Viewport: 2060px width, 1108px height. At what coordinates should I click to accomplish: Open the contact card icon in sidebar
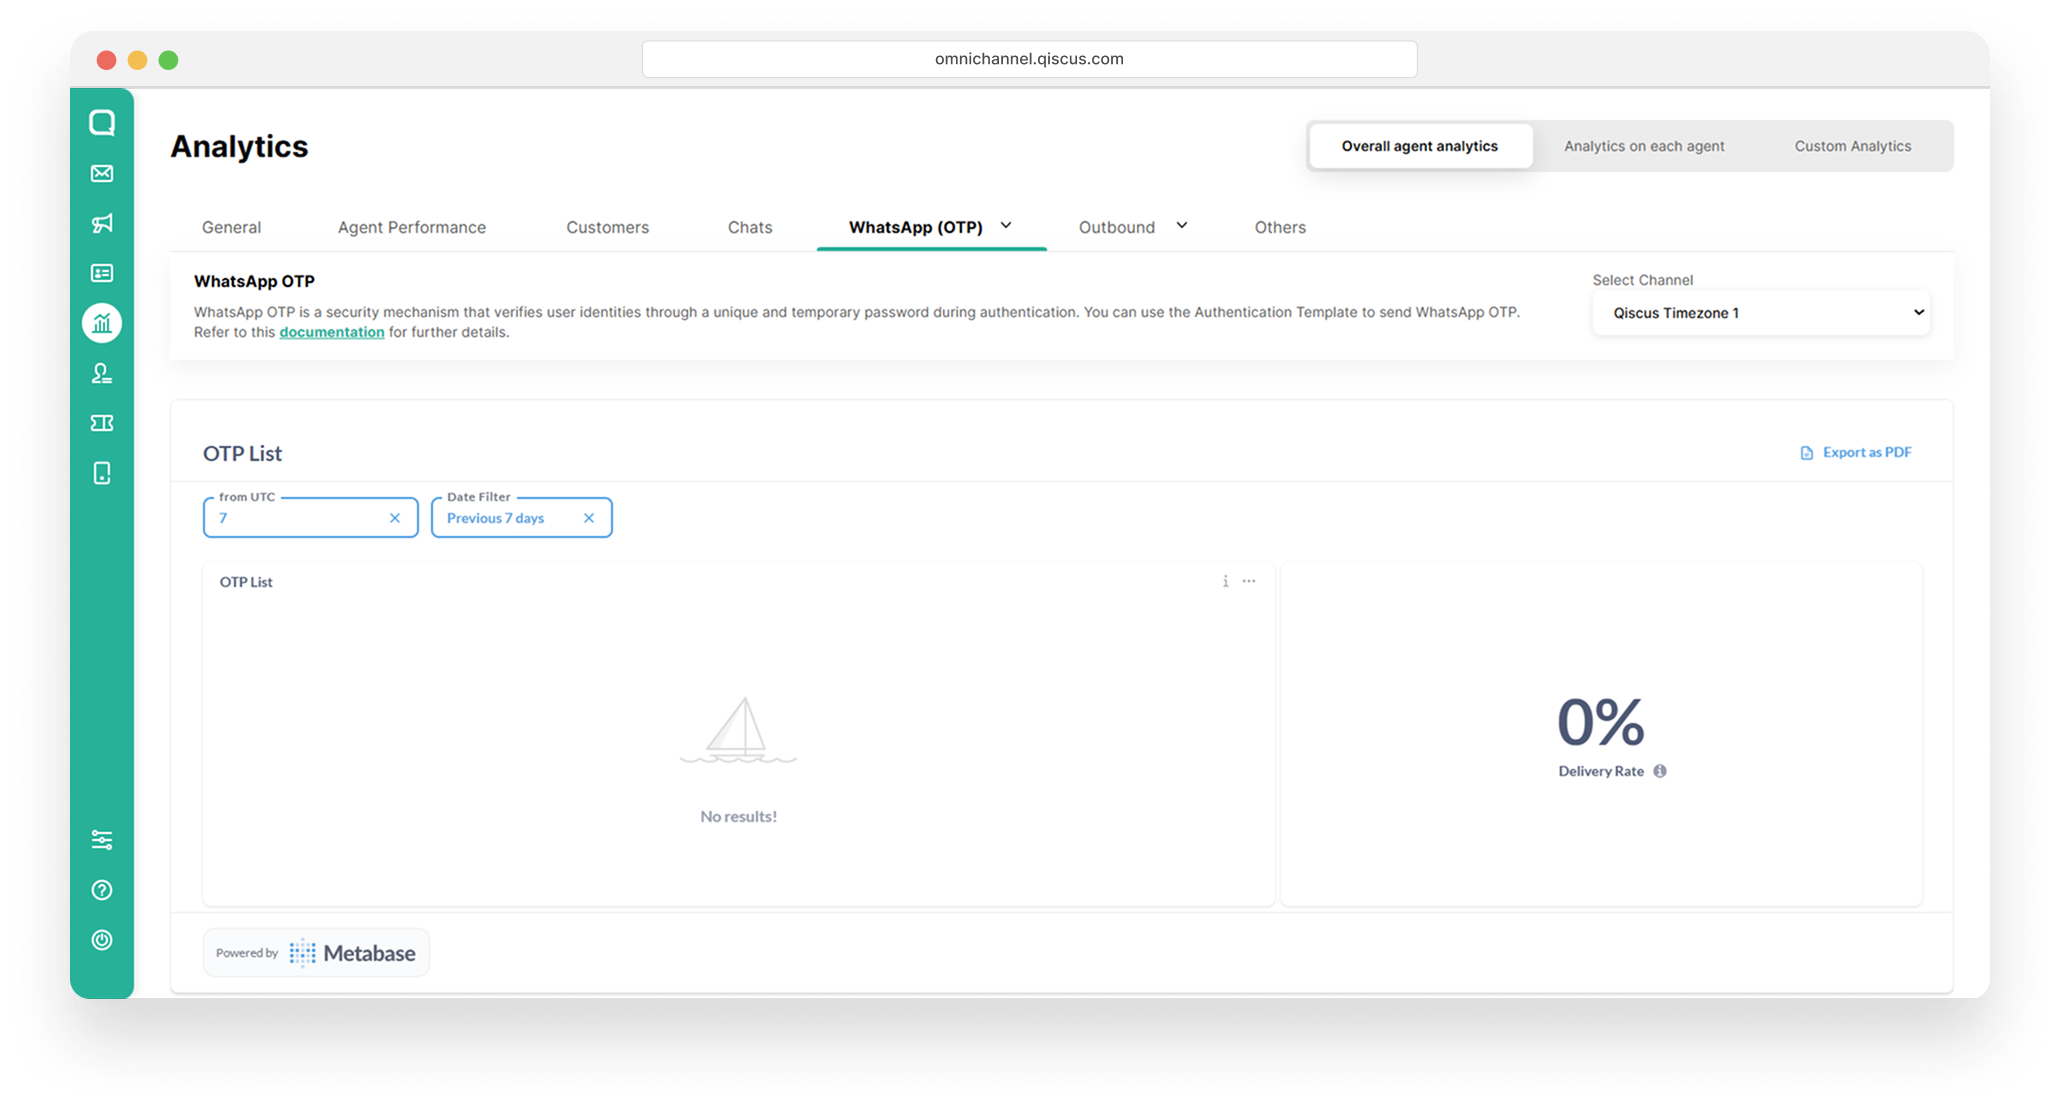(x=102, y=273)
